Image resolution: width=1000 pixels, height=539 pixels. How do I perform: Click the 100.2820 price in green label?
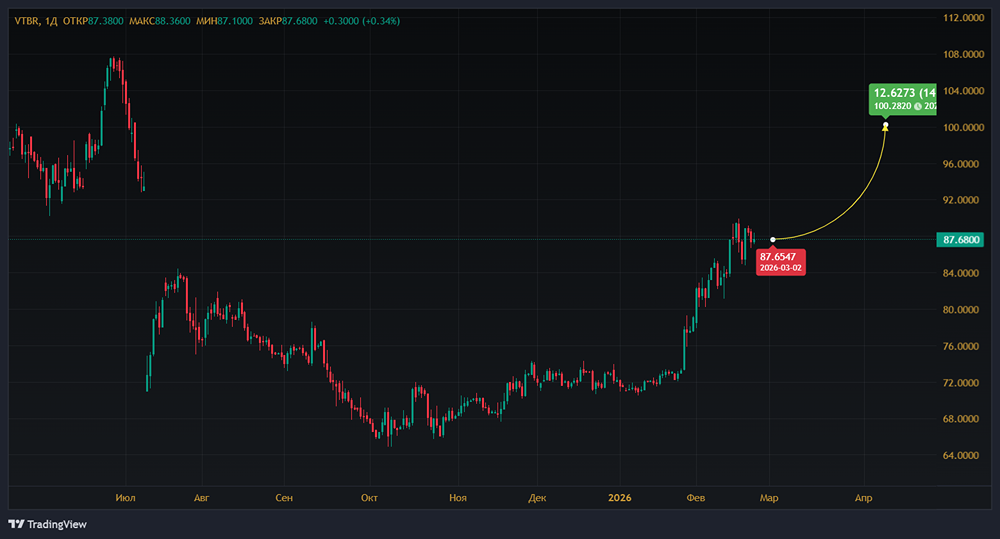pyautogui.click(x=892, y=107)
